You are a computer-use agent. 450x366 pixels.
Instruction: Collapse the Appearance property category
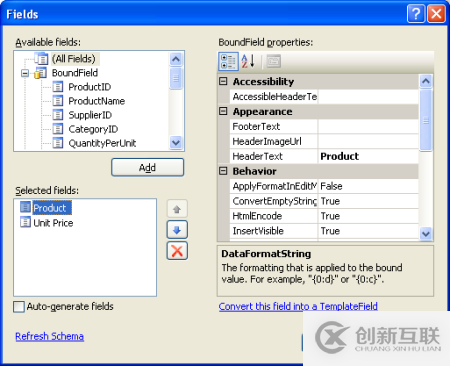coord(223,111)
